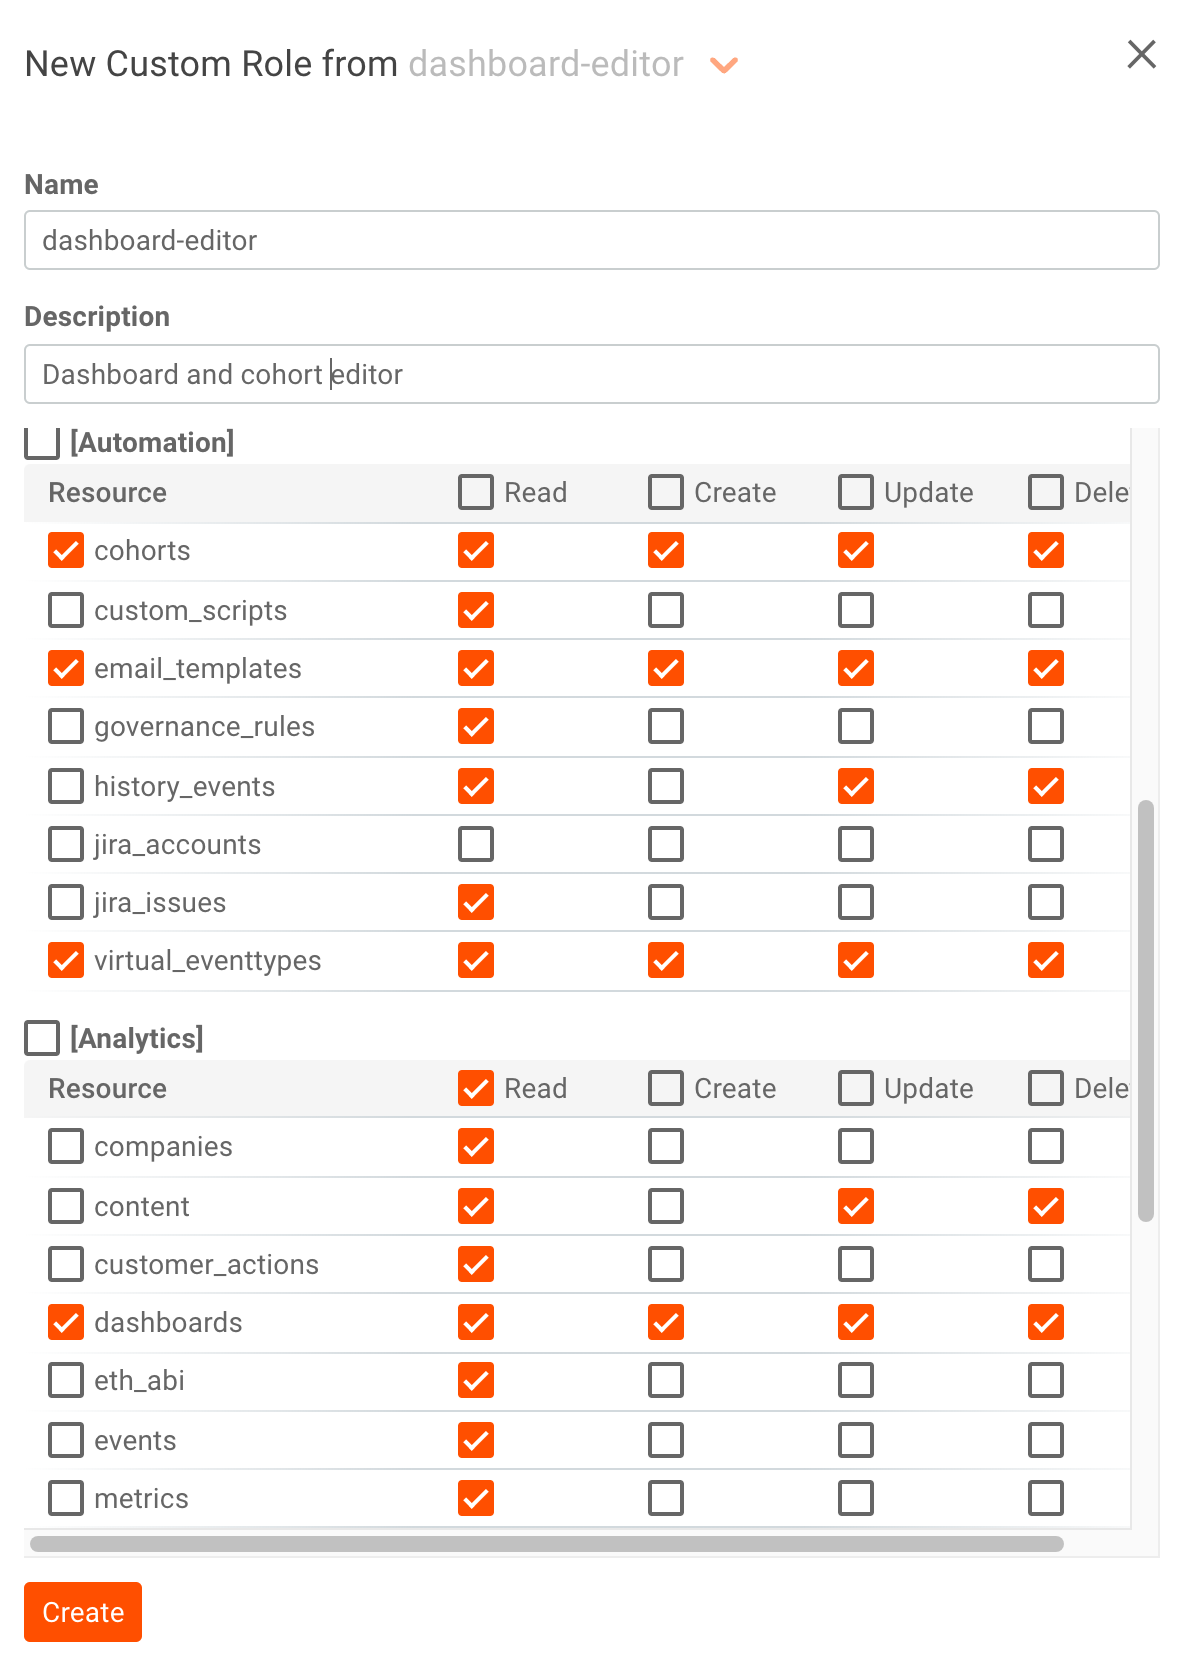
Task: Disable Delete permission for email_templates
Action: 1045,668
